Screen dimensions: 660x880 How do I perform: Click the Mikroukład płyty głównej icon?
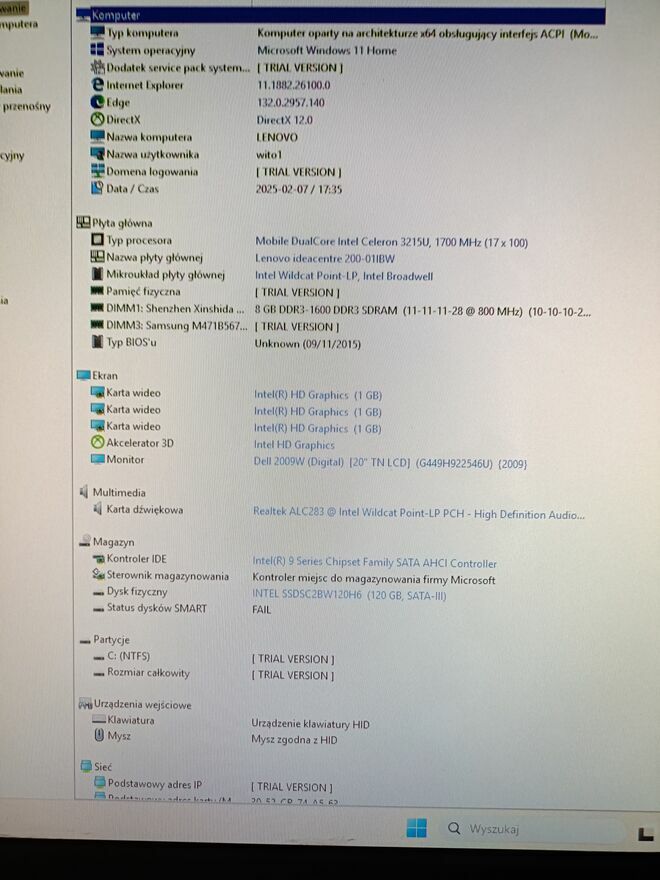click(x=98, y=274)
